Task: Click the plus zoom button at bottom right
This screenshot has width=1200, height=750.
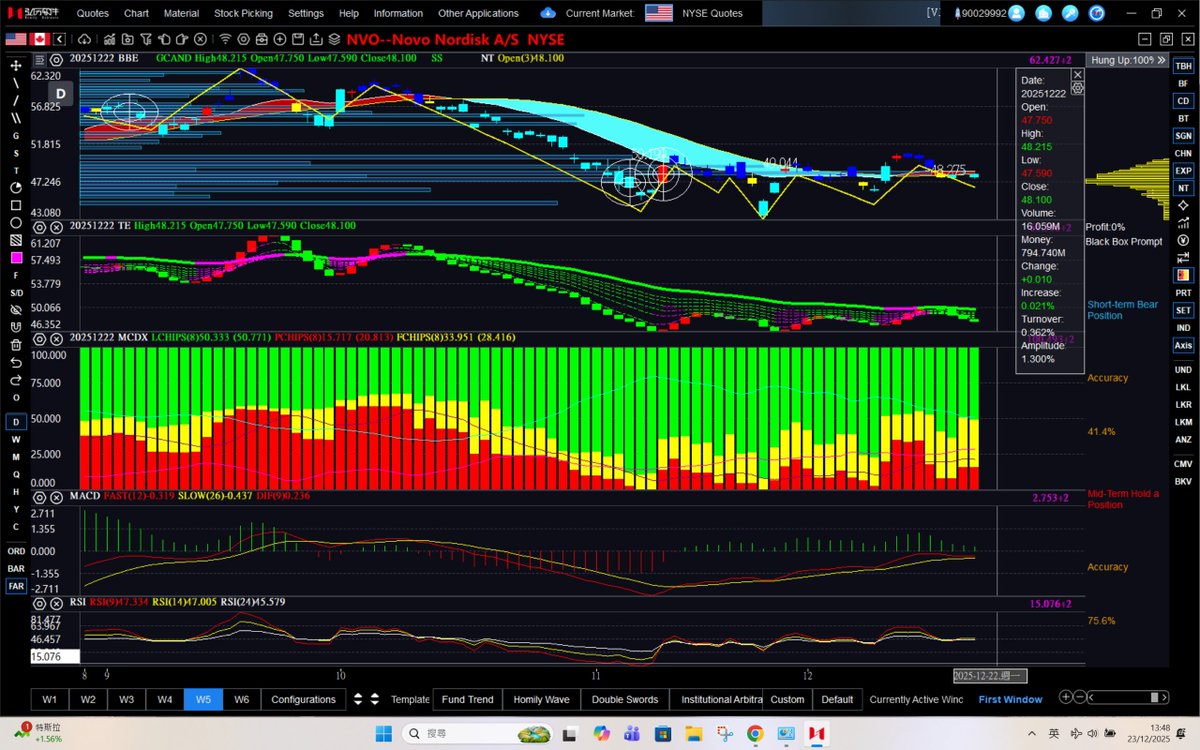Action: 1066,698
